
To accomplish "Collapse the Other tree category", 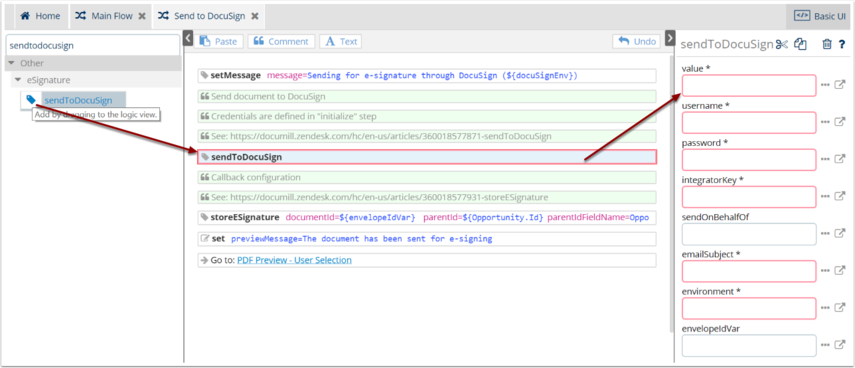I will tap(11, 63).
